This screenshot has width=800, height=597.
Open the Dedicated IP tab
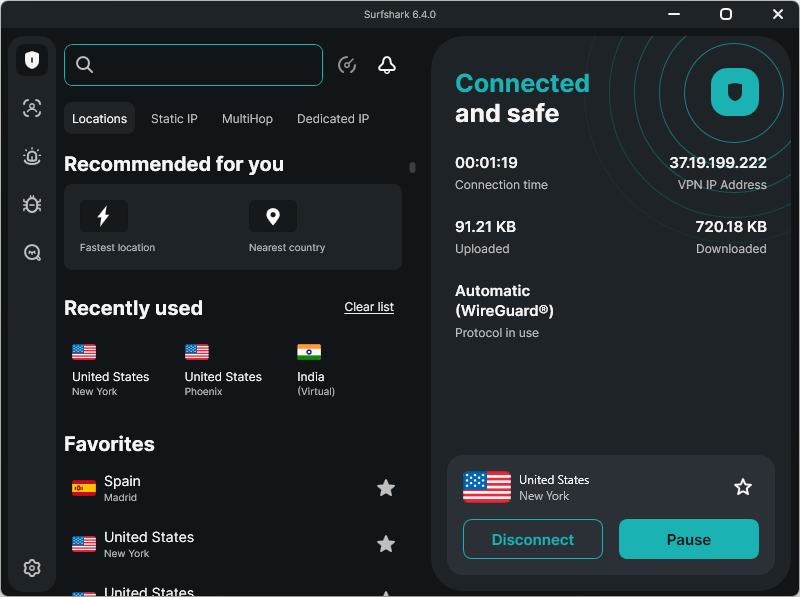333,118
